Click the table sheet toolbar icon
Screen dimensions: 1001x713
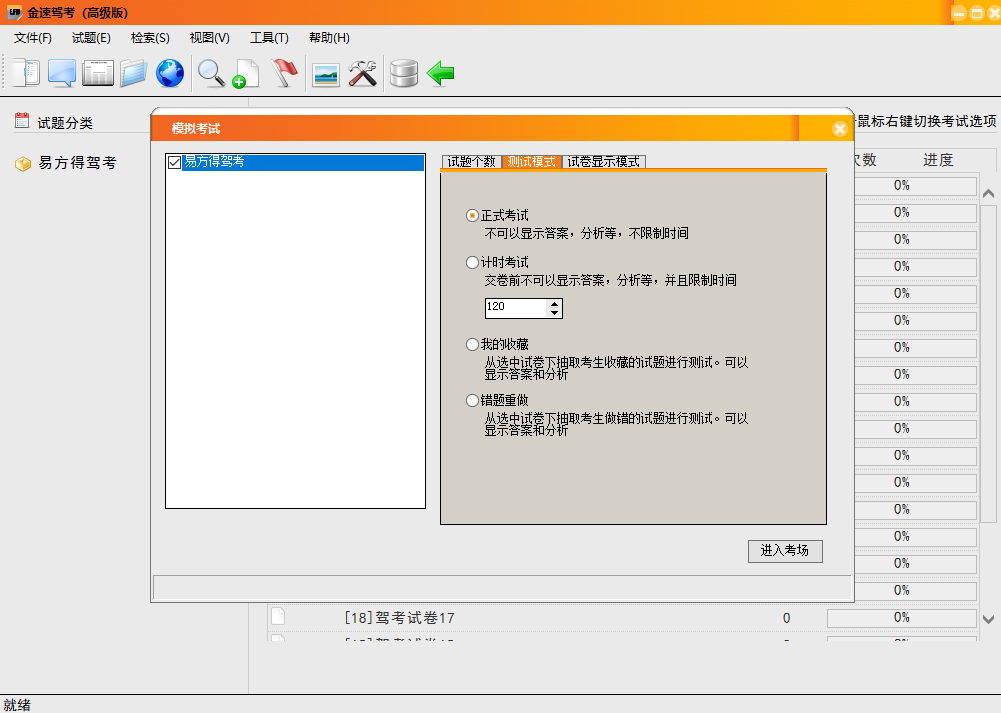(x=98, y=73)
